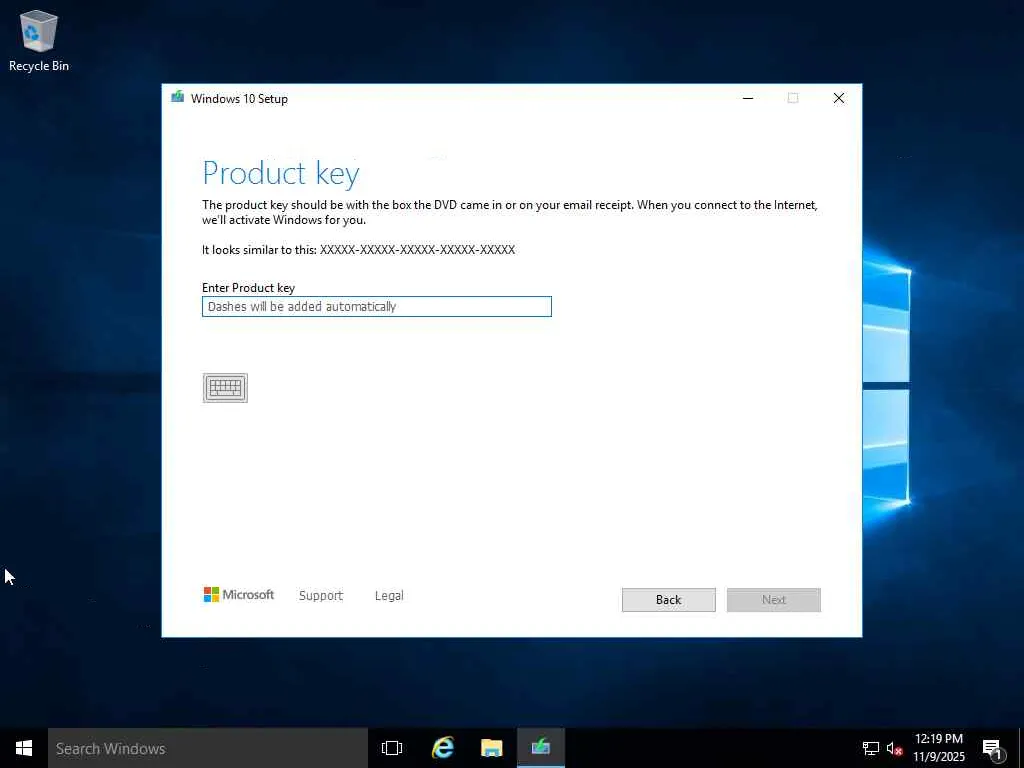The height and width of the screenshot is (768, 1024).
Task: Click the sample key XXXXX-XXXXX-XXXXX-XXXXX-XXXXX text
Action: click(417, 249)
